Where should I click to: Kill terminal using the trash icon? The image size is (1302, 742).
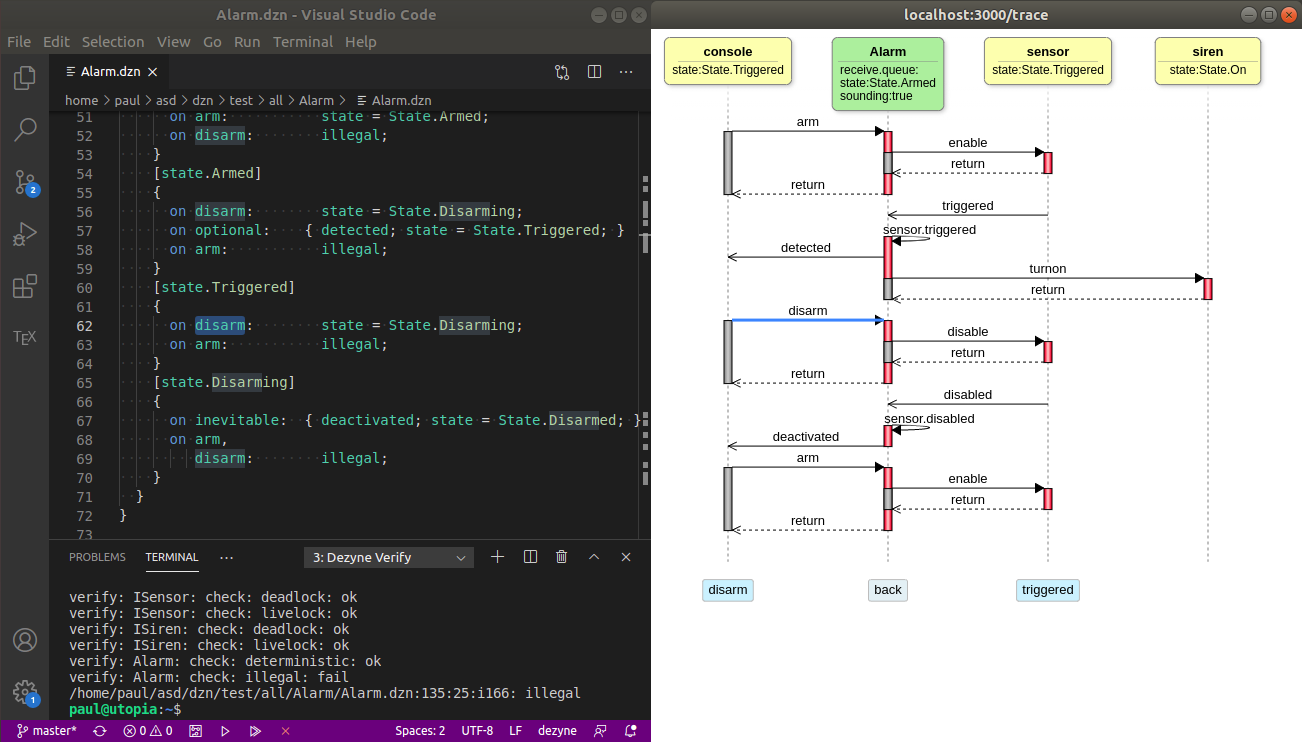point(562,557)
